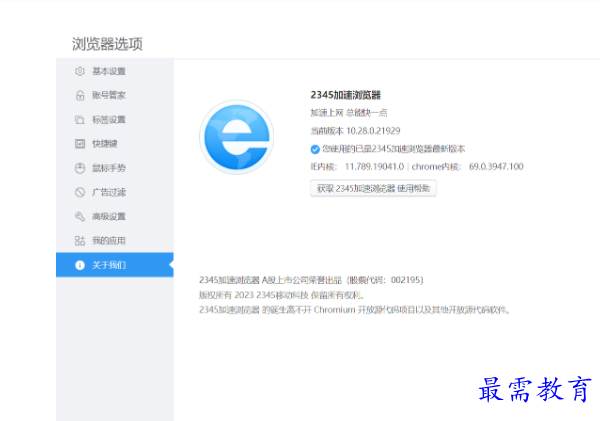Click the 浏览器选项 page heading
This screenshot has height=421, width=600.
tap(108, 44)
